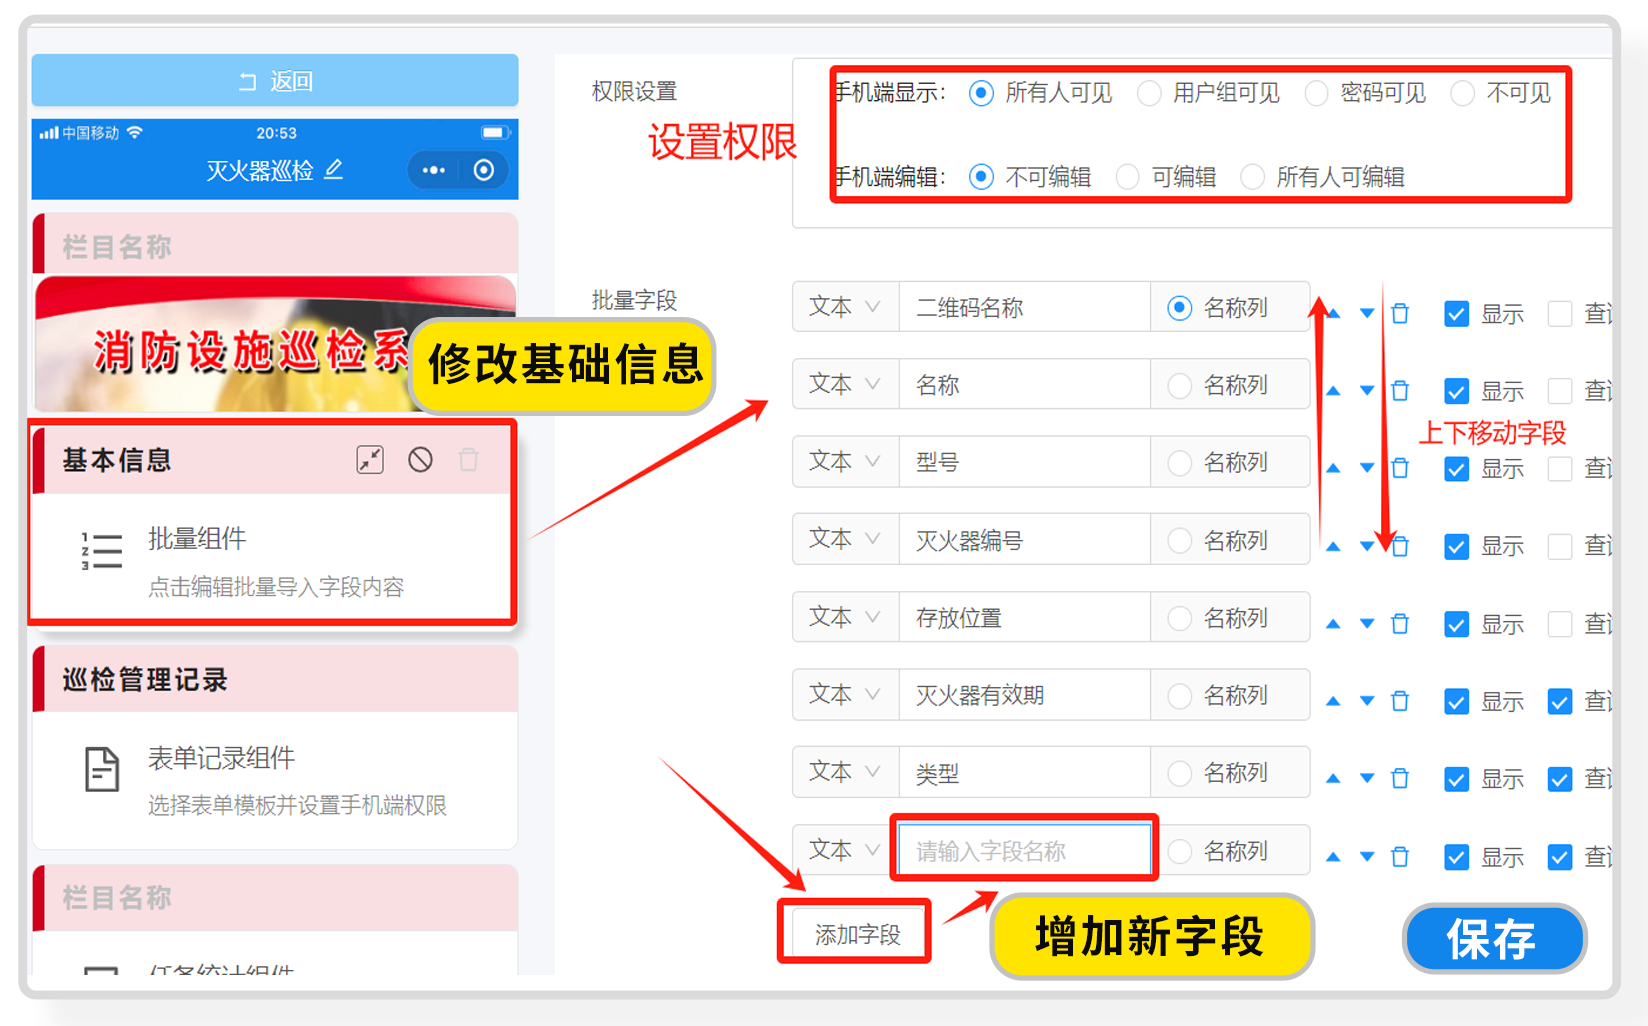Toggle 查询 checkbox for 灭火器有效期
The image size is (1648, 1026).
point(1560,702)
